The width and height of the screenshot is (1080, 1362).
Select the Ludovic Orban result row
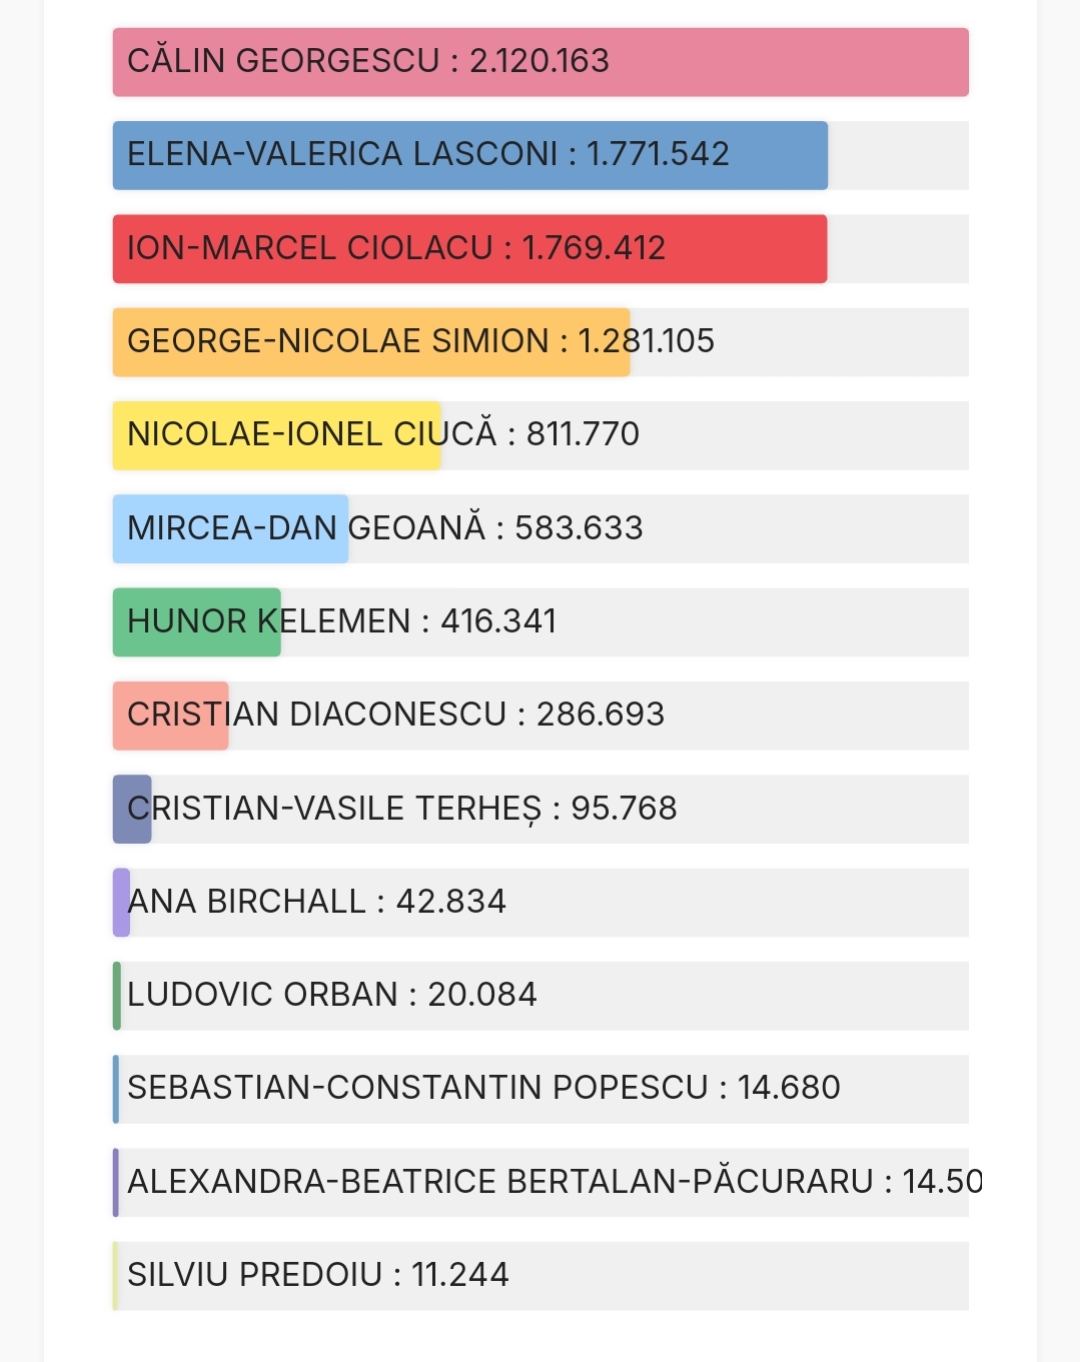[x=540, y=995]
